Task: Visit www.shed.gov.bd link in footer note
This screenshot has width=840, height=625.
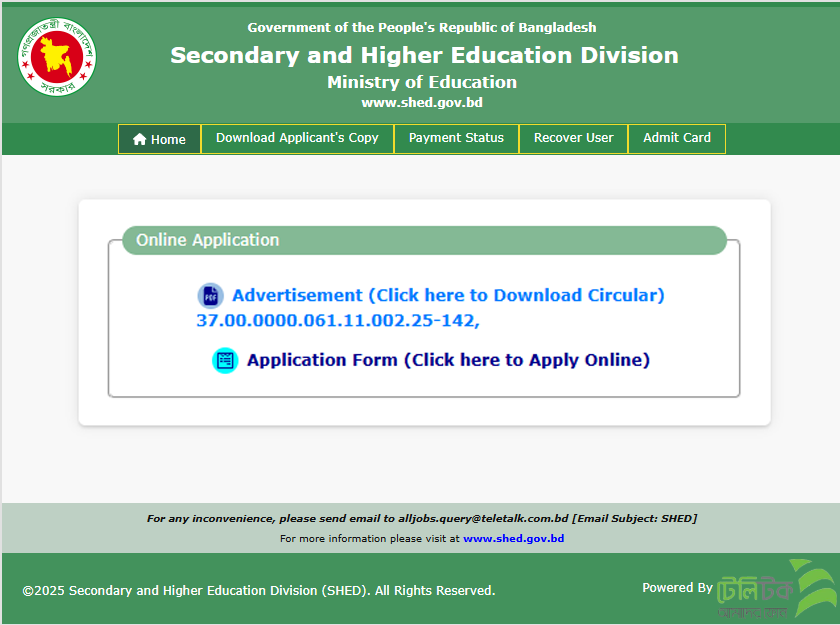Action: (513, 538)
